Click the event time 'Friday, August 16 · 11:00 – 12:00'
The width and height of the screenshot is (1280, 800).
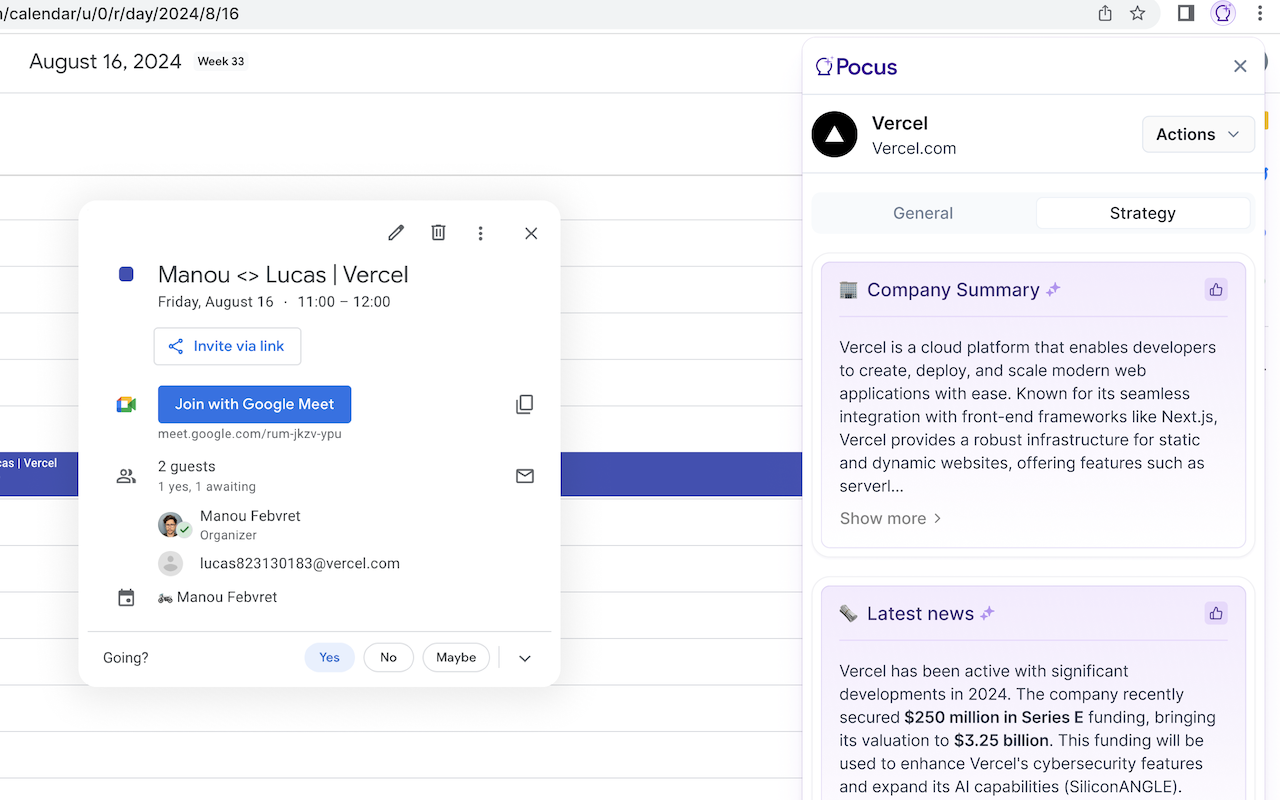[274, 302]
